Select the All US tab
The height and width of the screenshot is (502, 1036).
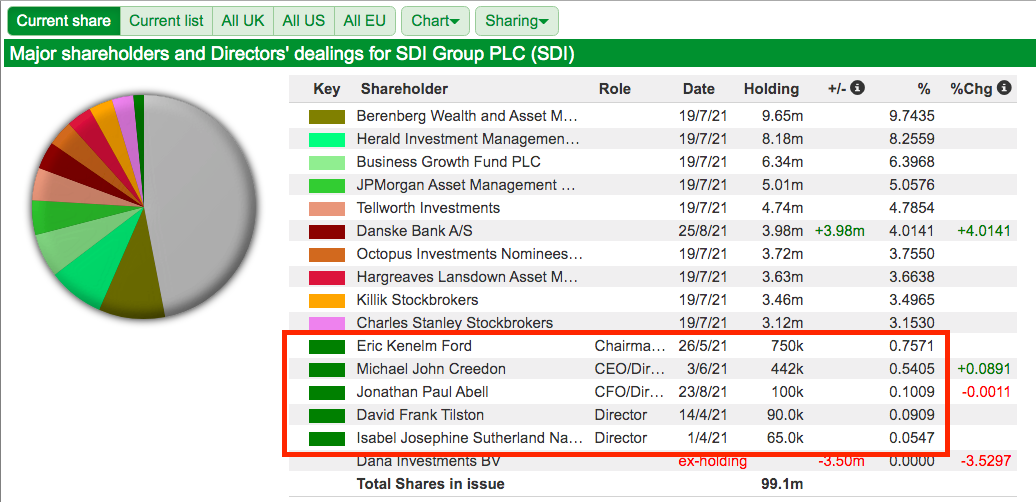coord(304,20)
